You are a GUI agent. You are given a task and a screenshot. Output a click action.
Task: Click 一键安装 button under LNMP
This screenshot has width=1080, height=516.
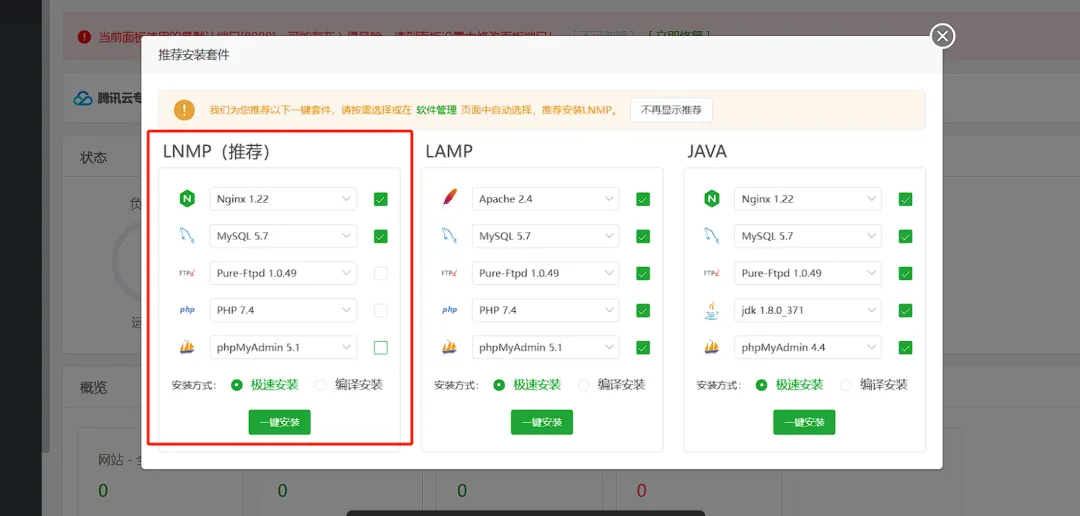280,422
